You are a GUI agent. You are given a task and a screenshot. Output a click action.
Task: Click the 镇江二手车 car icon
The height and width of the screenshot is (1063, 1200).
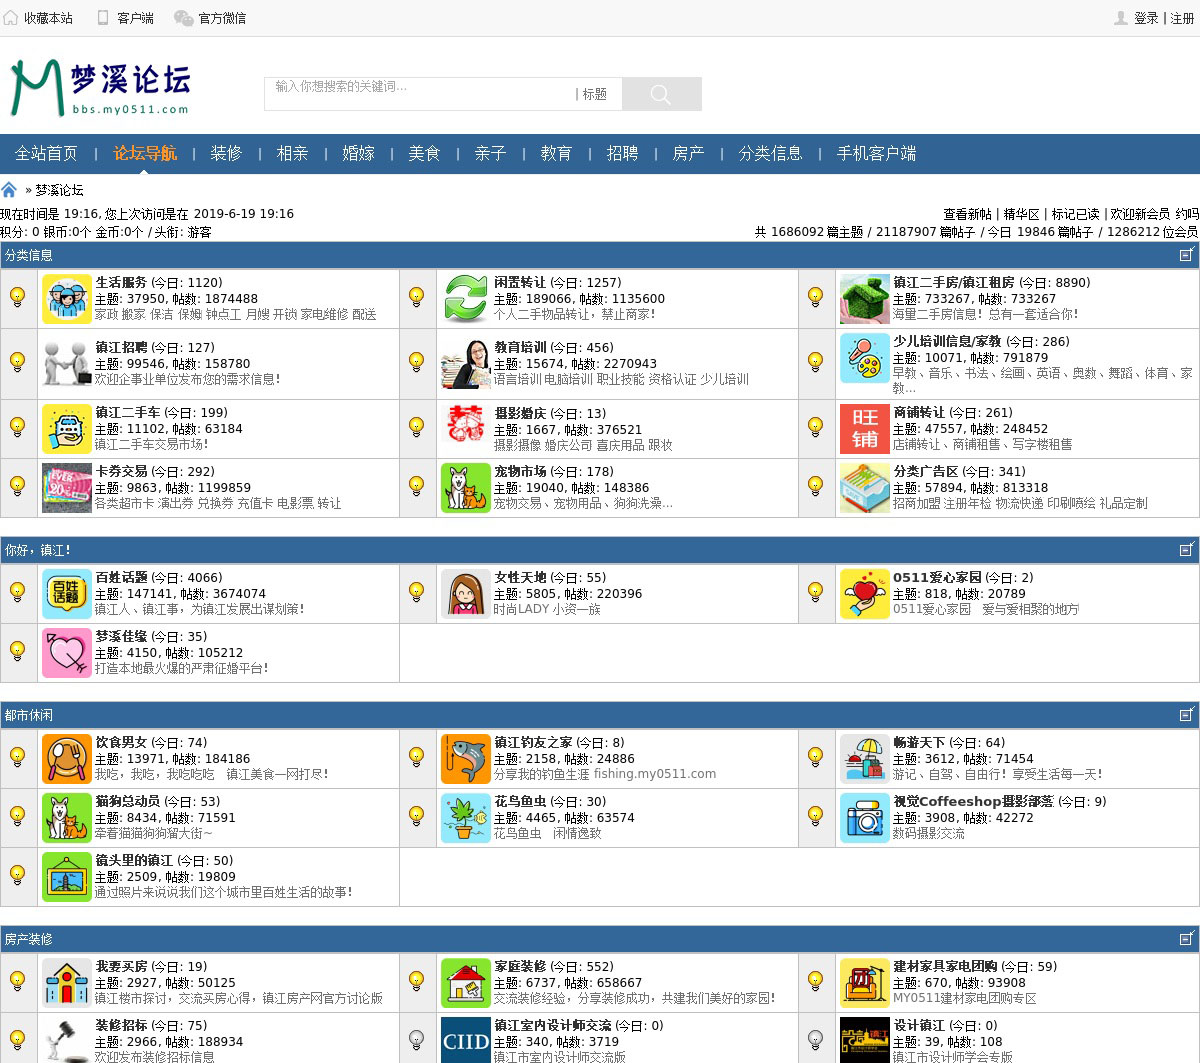click(66, 428)
